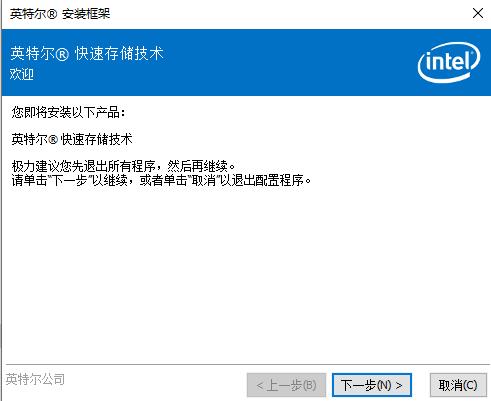
Task: Close the installer window with the X
Action: click(x=478, y=14)
